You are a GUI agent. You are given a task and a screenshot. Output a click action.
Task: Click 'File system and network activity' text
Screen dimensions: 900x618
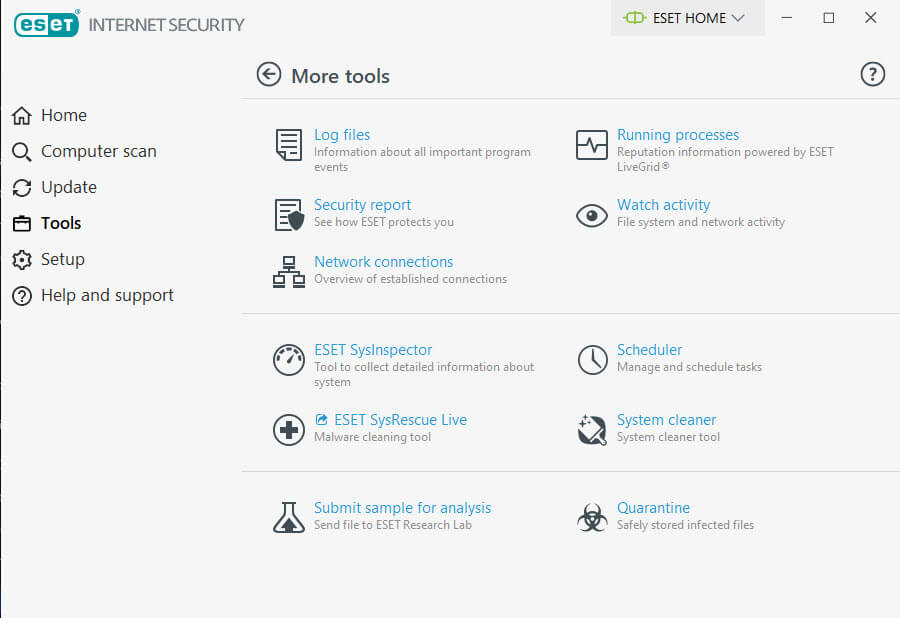[x=701, y=222]
